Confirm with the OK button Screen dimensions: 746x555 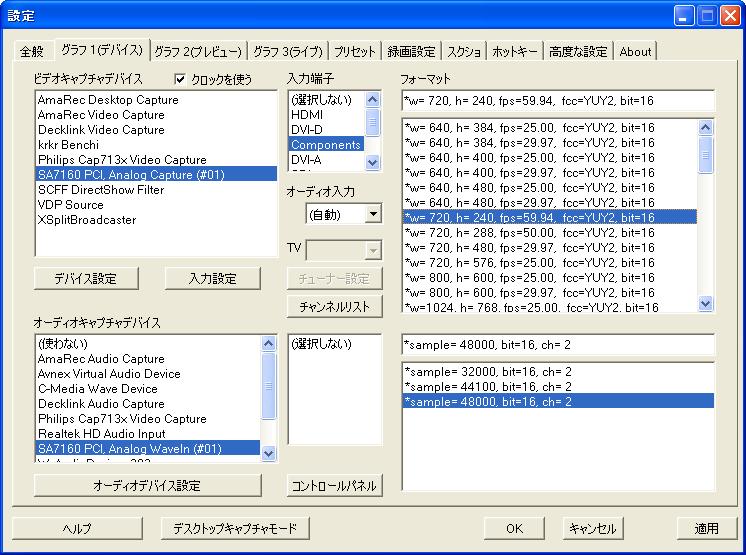point(514,528)
